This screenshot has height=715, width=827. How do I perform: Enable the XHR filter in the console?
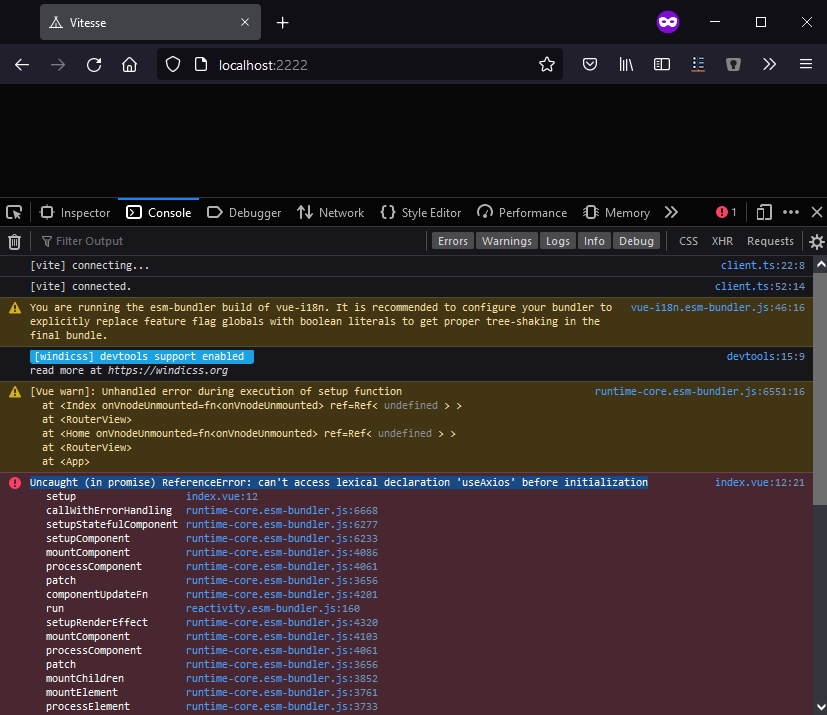[721, 240]
